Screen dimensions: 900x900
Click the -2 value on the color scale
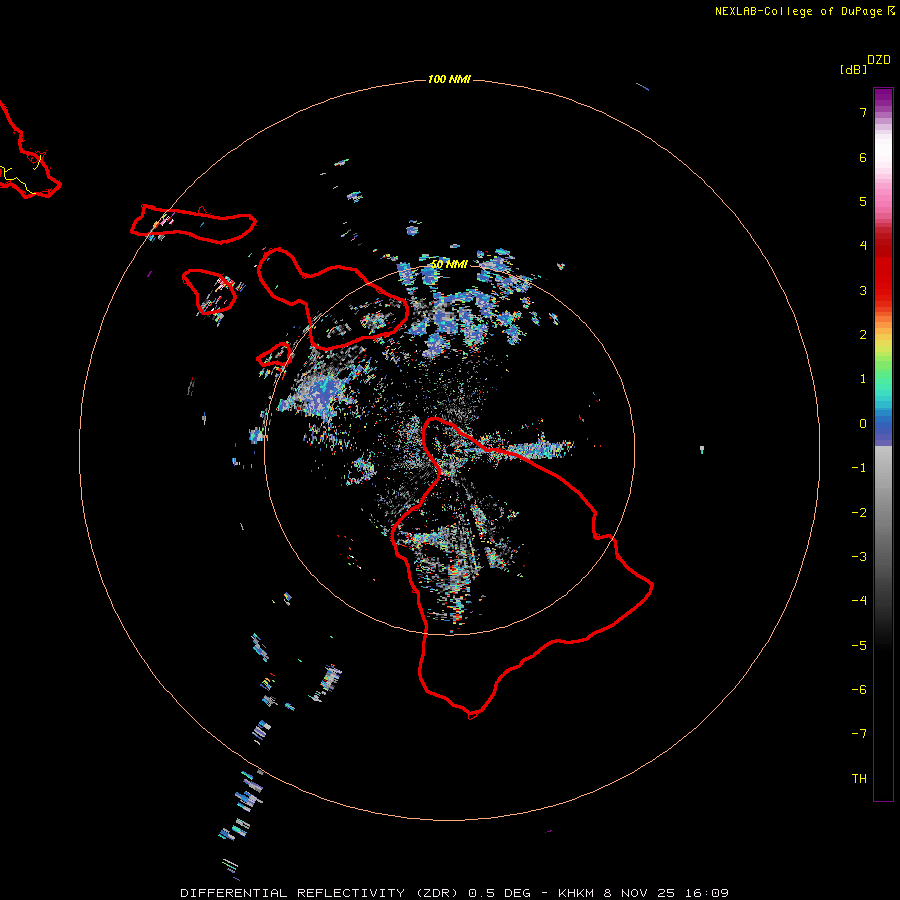[859, 513]
